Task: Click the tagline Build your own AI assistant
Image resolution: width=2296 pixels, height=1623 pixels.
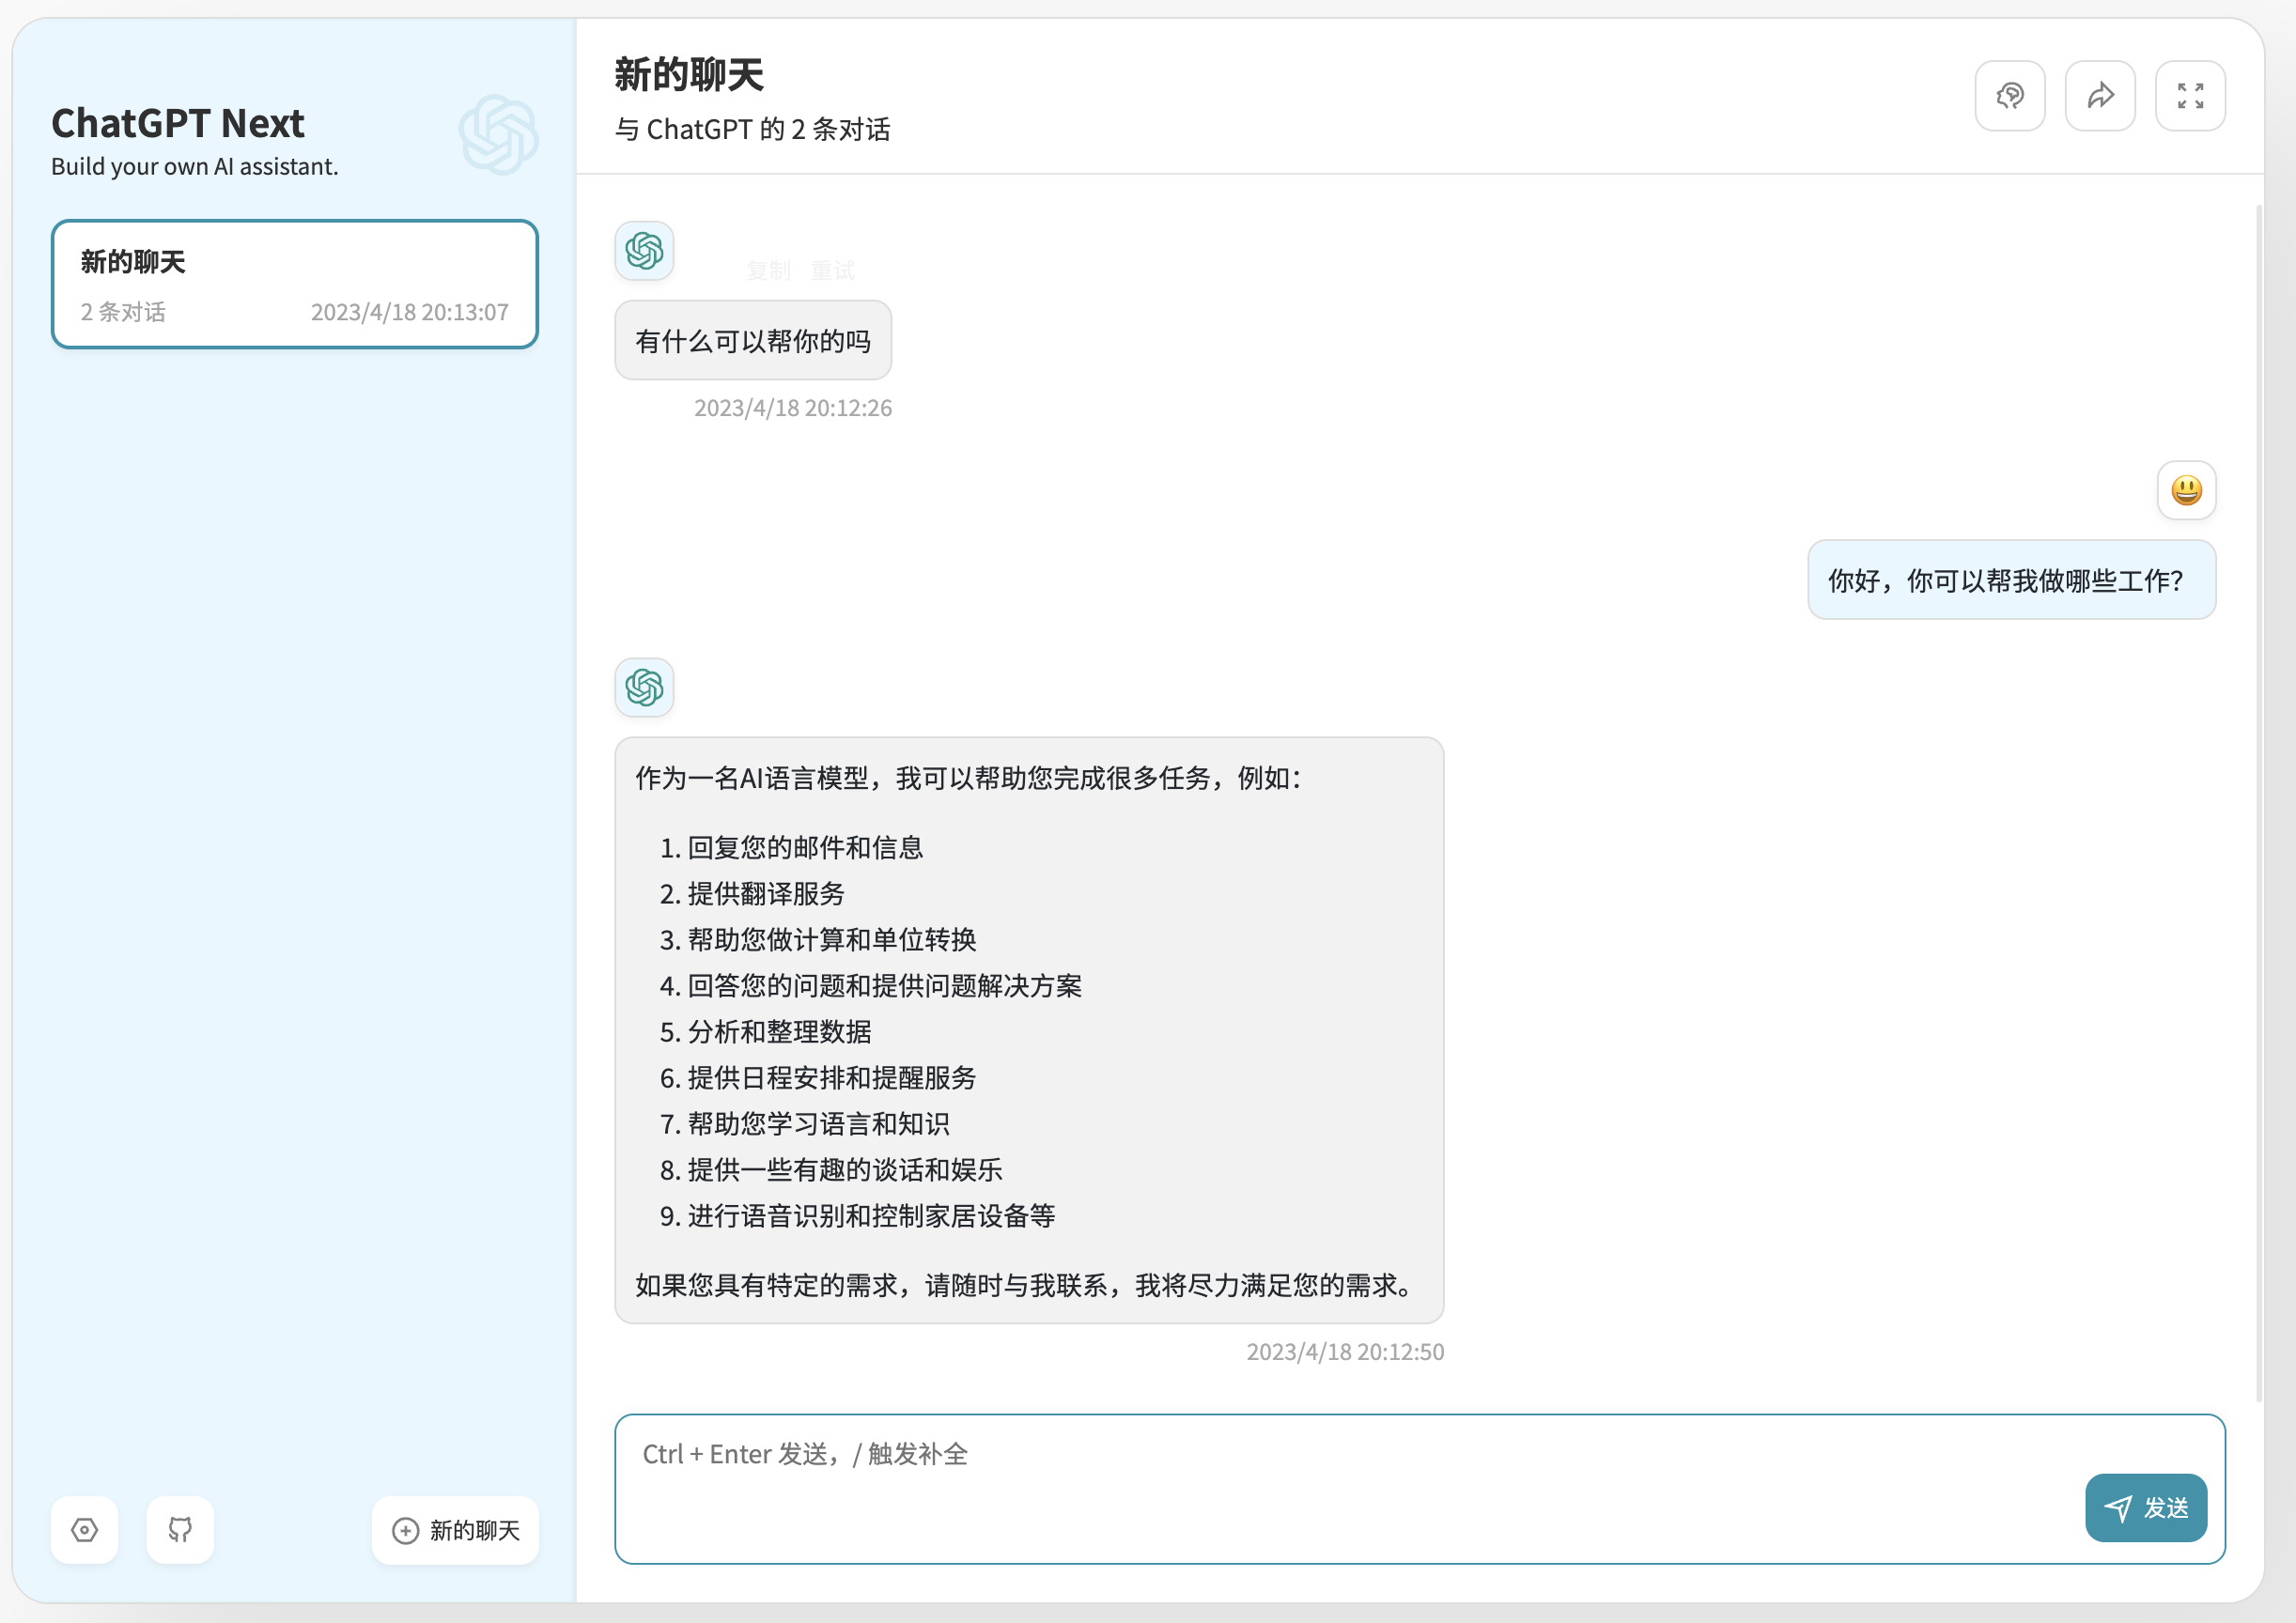Action: coord(195,167)
